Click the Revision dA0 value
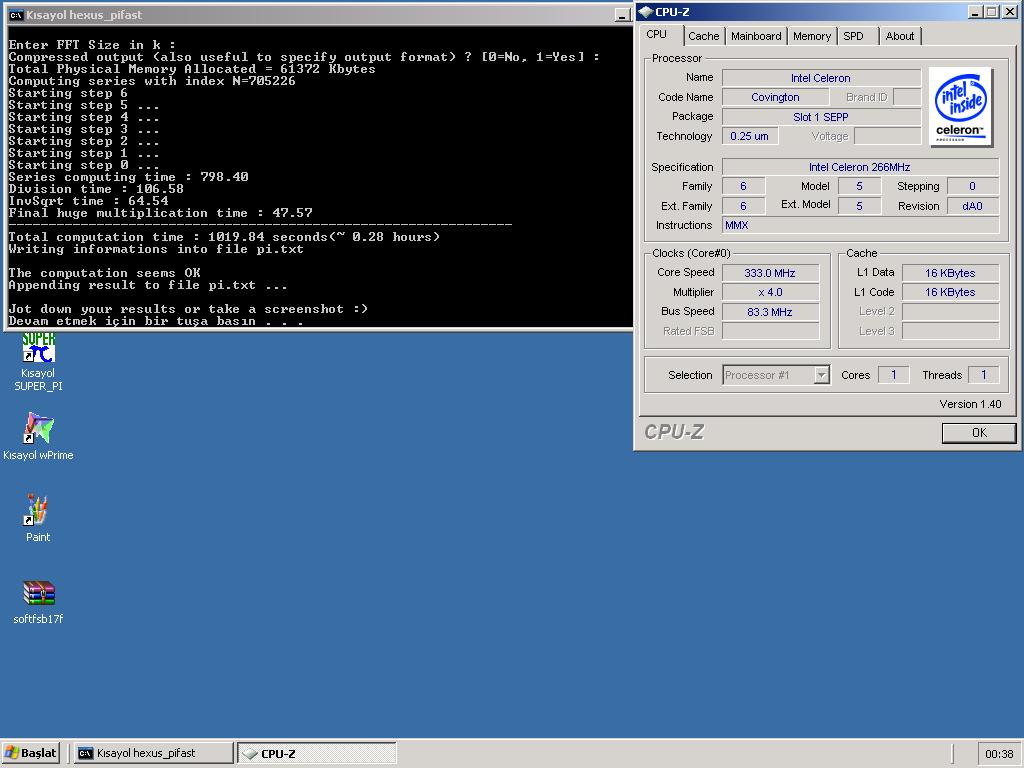This screenshot has height=768, width=1024. (x=972, y=206)
